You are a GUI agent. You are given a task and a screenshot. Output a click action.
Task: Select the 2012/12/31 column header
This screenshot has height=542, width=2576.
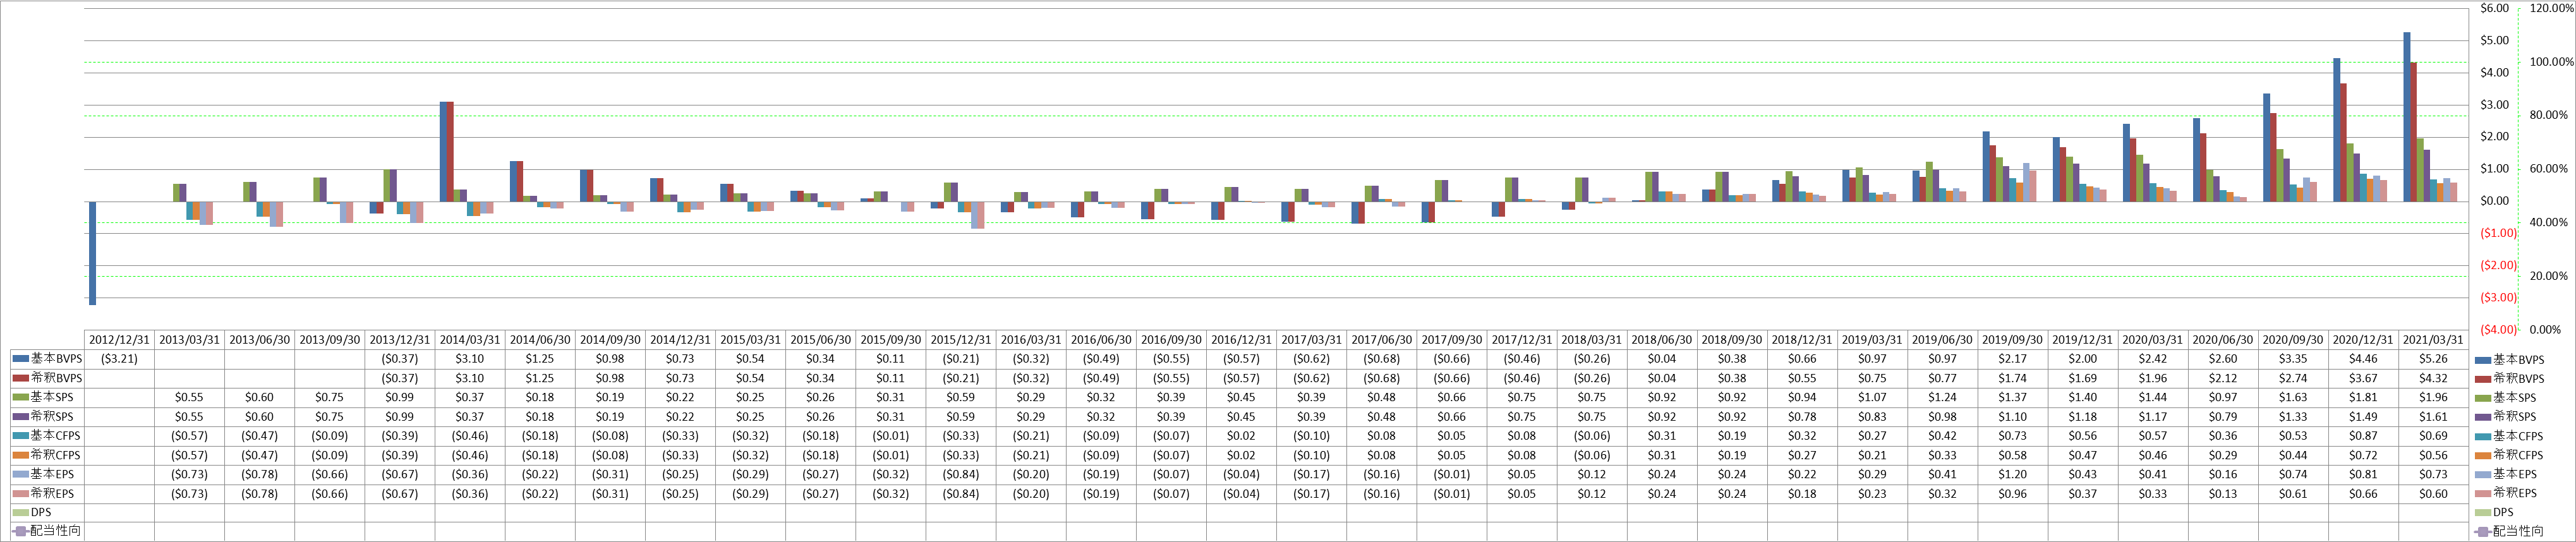click(x=119, y=340)
